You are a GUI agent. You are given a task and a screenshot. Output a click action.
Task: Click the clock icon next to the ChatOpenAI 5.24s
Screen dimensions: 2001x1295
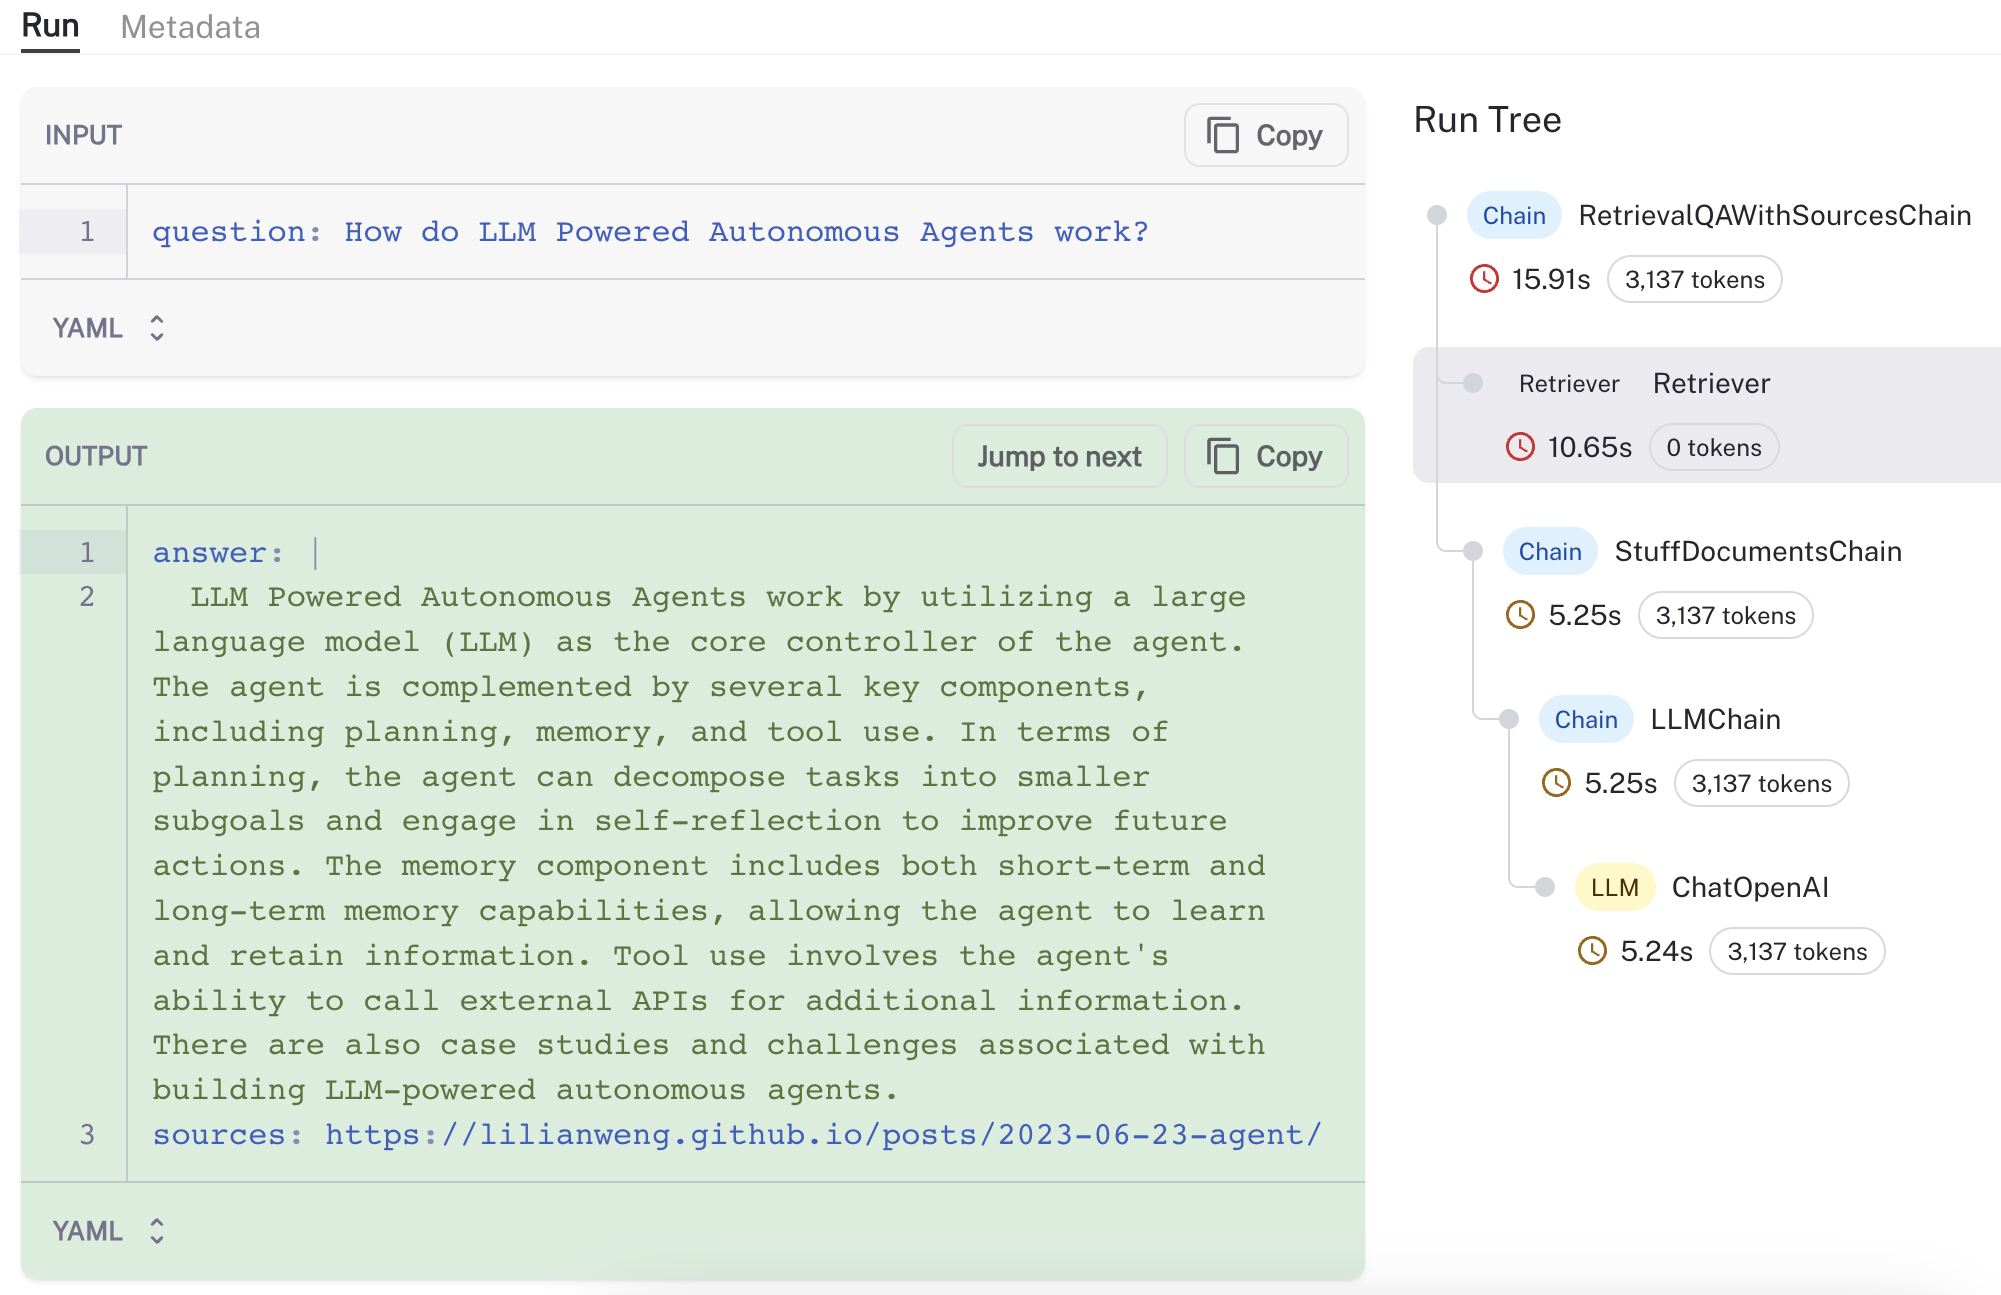click(x=1592, y=951)
